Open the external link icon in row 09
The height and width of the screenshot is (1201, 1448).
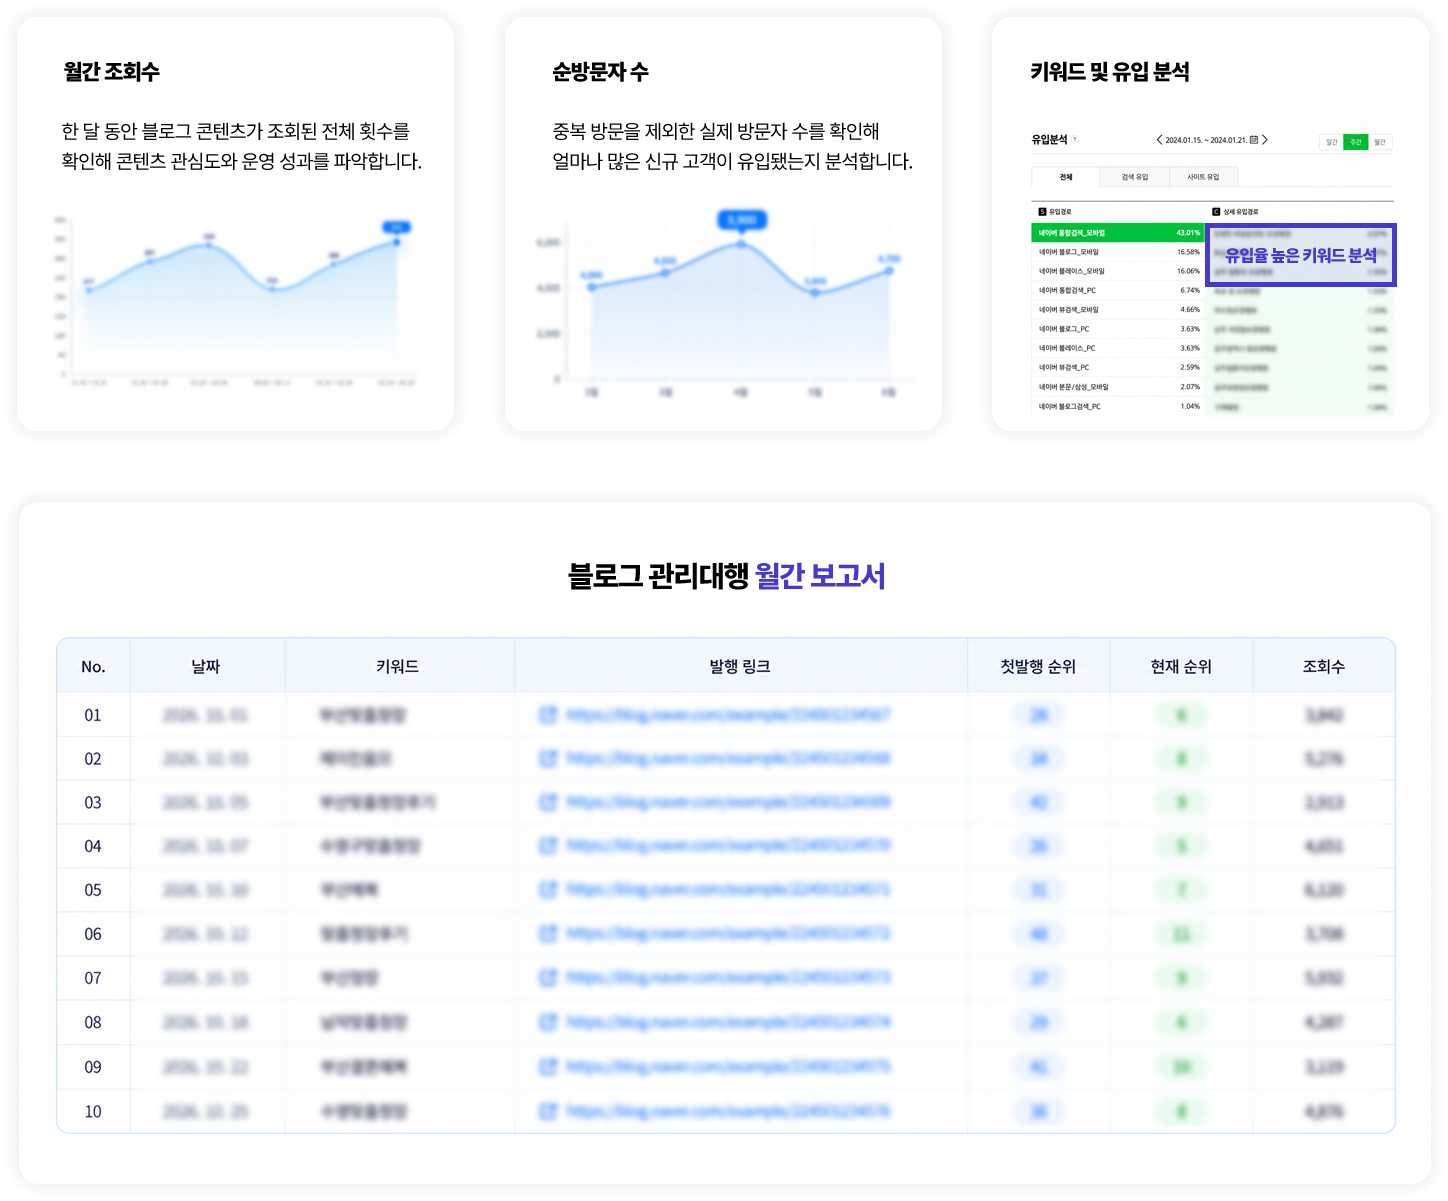pyautogui.click(x=548, y=1067)
